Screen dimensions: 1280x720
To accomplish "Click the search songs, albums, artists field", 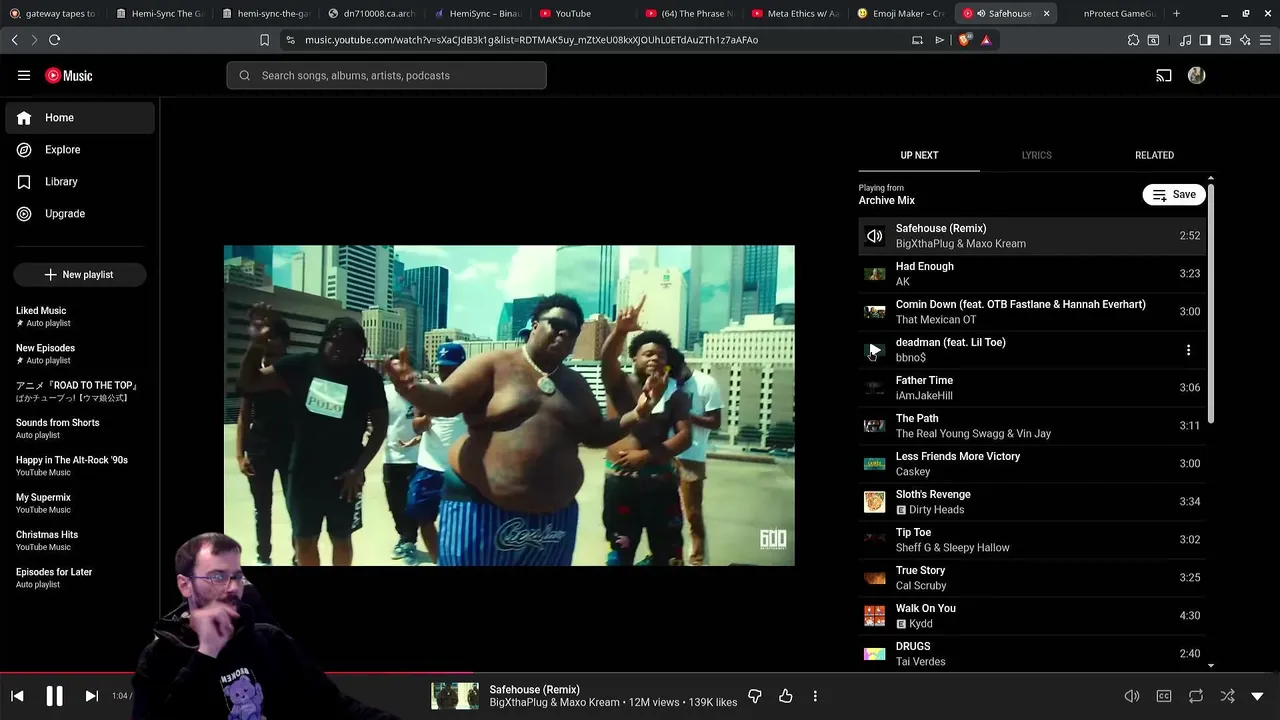I will [x=386, y=75].
